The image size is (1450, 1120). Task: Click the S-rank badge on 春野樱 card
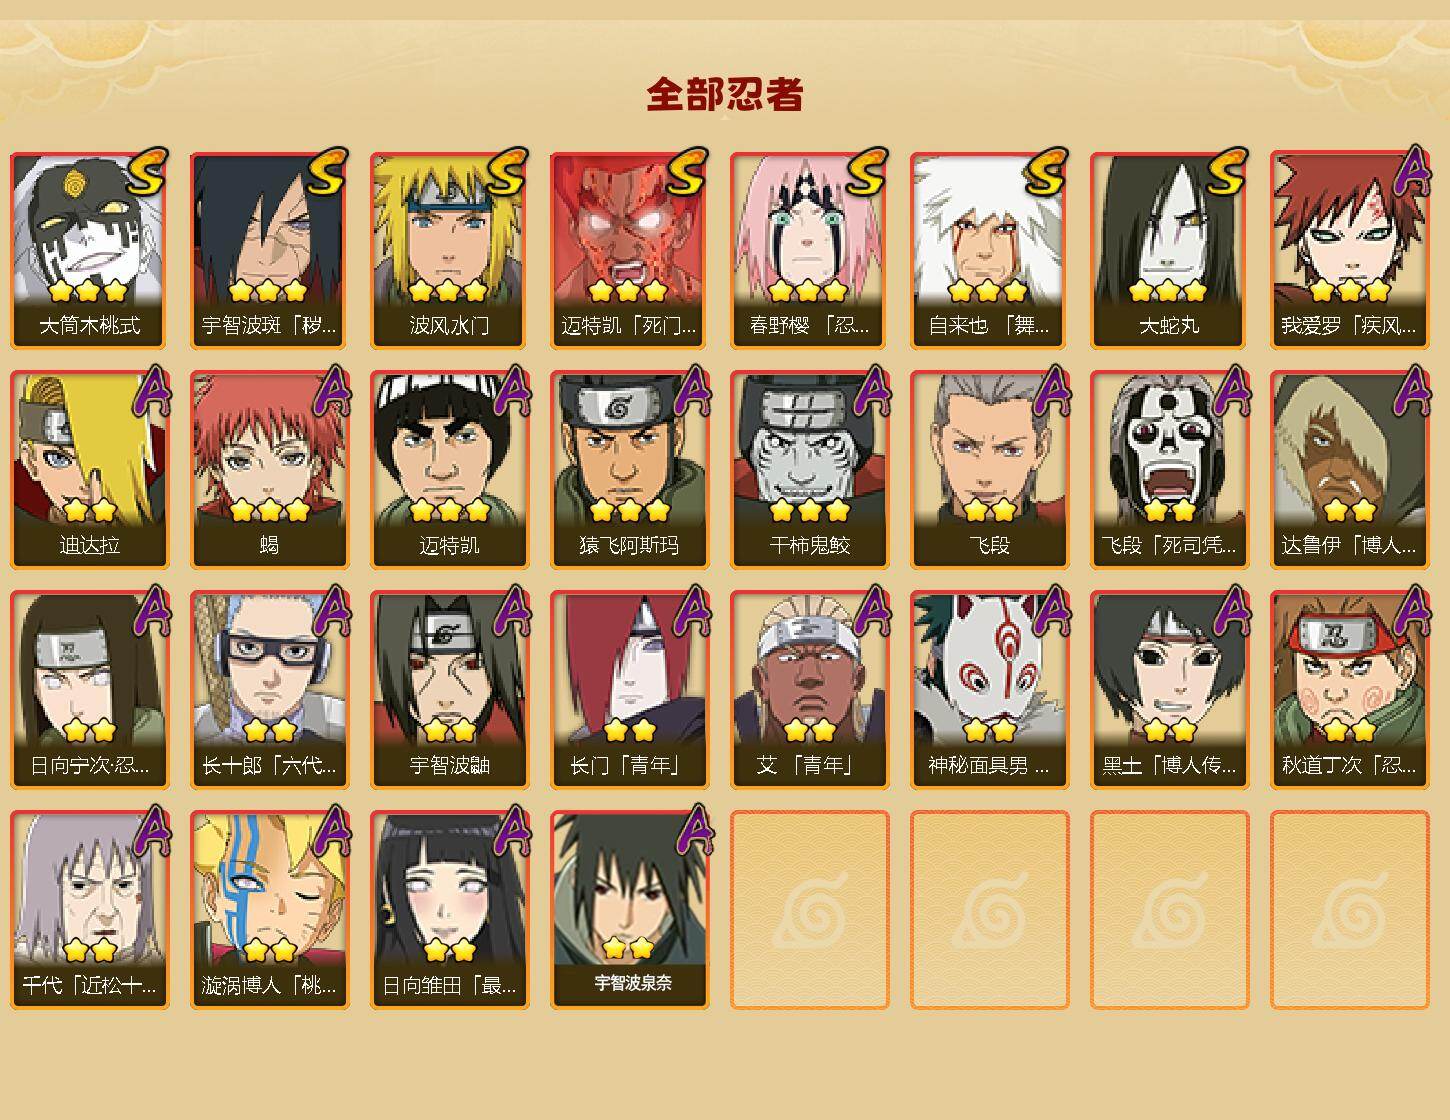click(865, 172)
